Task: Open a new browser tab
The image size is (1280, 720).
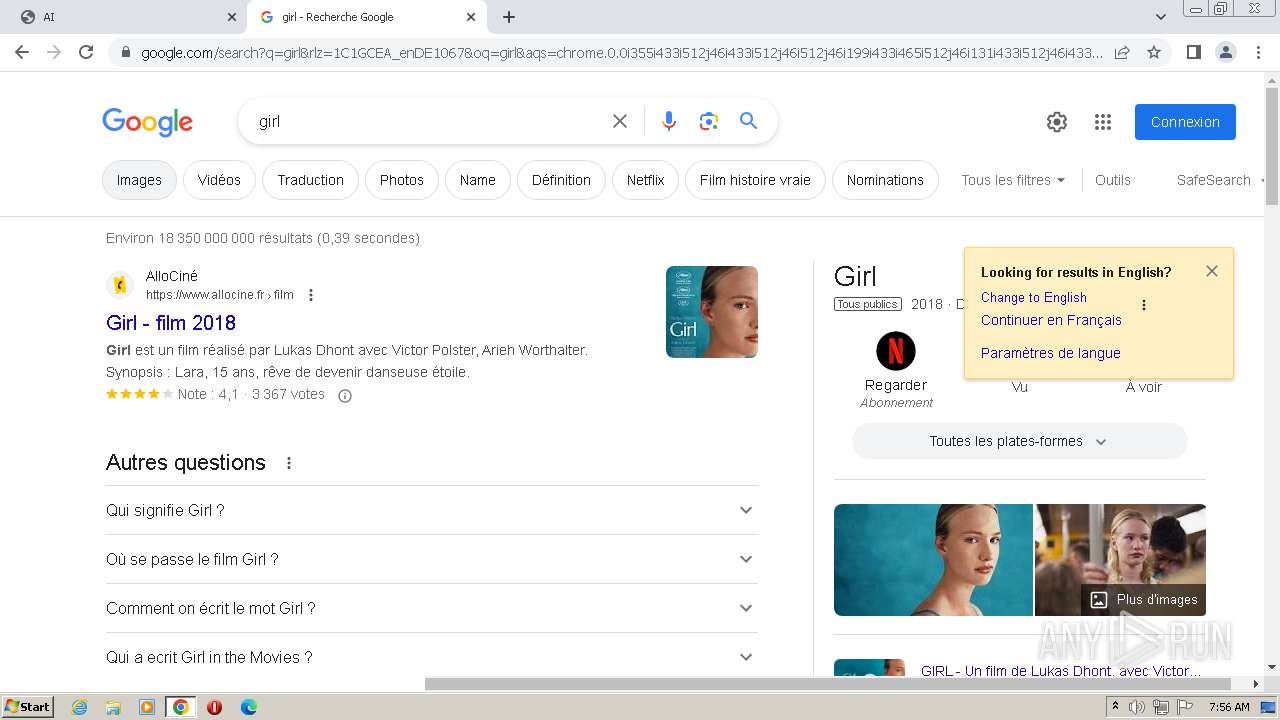Action: pos(509,17)
